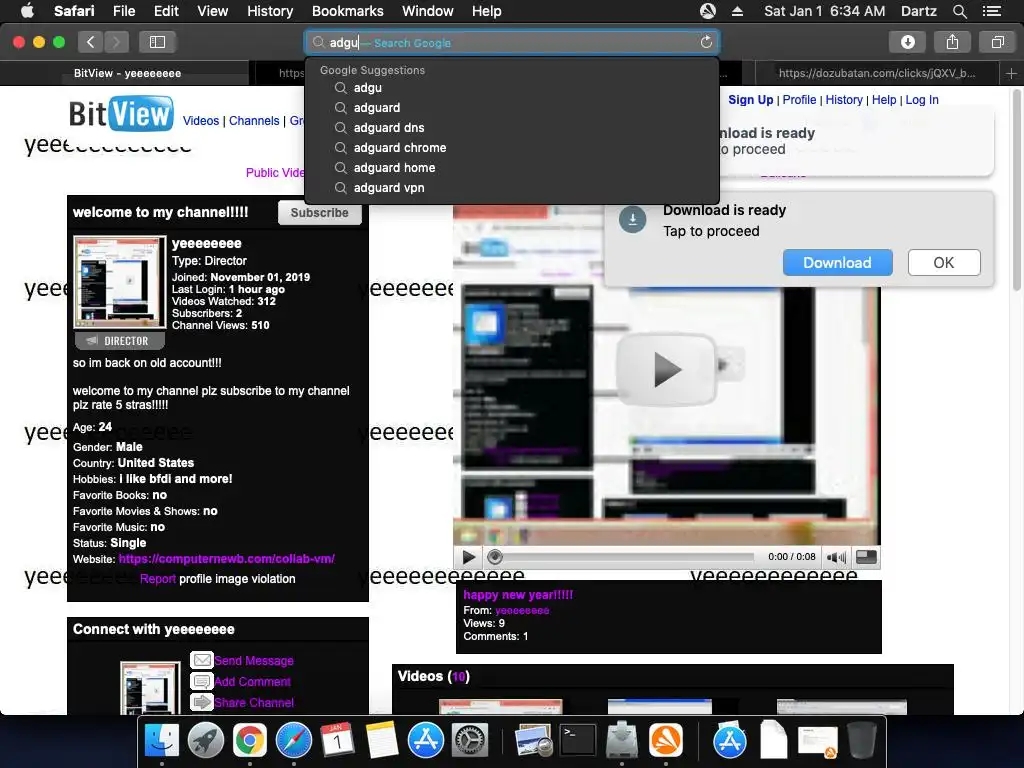Click the eject icon in menu bar
Screen dimensions: 1024x768
pyautogui.click(x=737, y=11)
